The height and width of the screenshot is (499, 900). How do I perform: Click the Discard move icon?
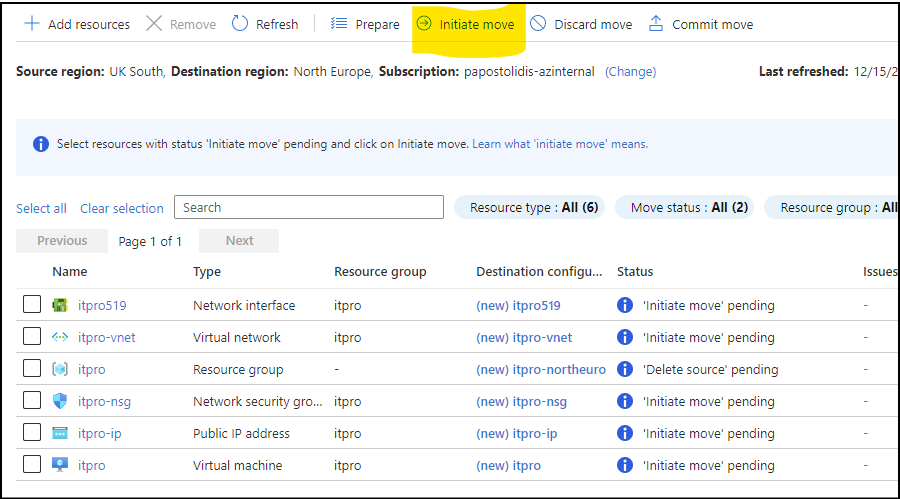(538, 24)
